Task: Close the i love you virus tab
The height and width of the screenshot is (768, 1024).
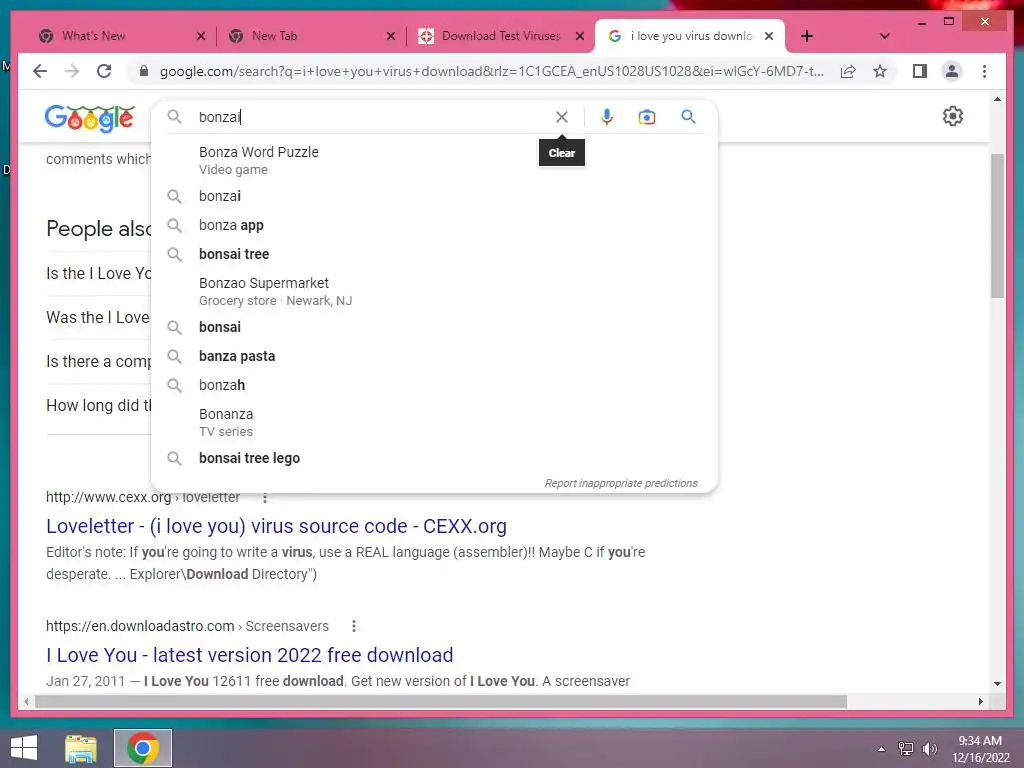Action: coord(769,36)
